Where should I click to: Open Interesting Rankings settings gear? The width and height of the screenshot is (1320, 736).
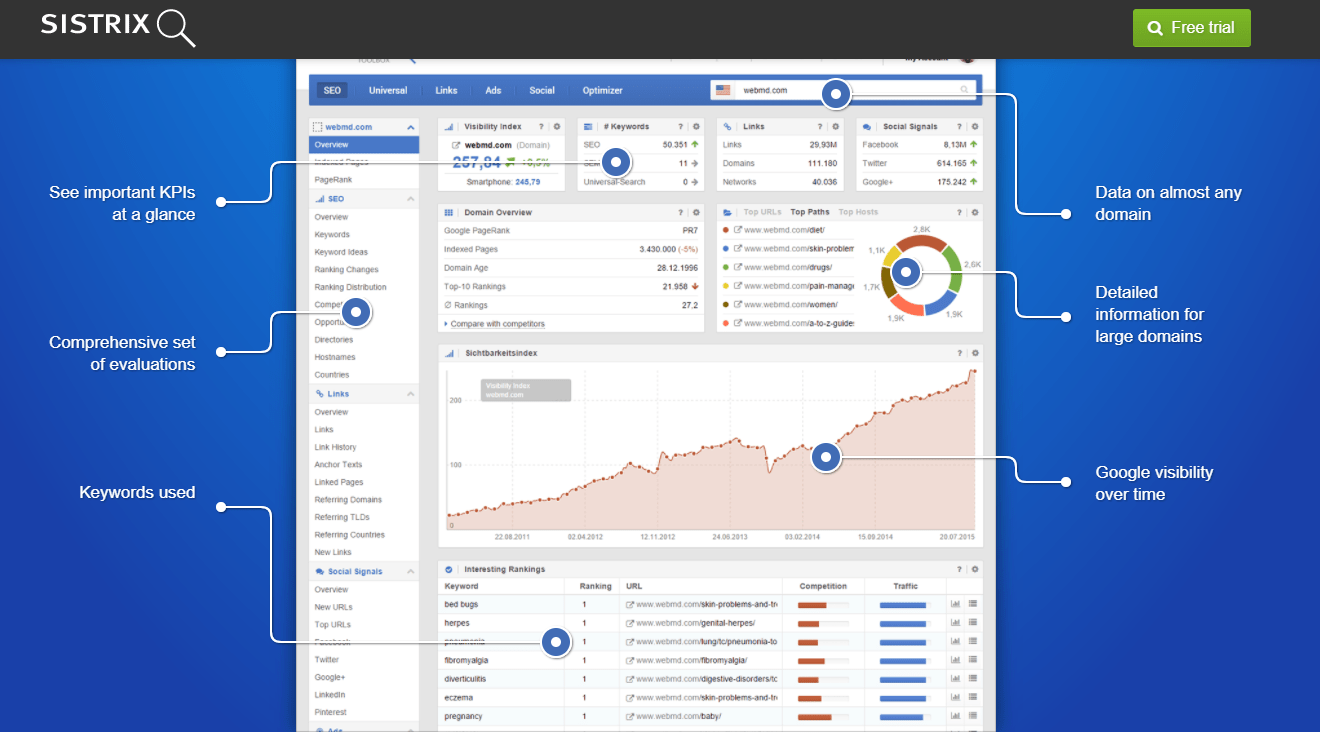pos(975,569)
